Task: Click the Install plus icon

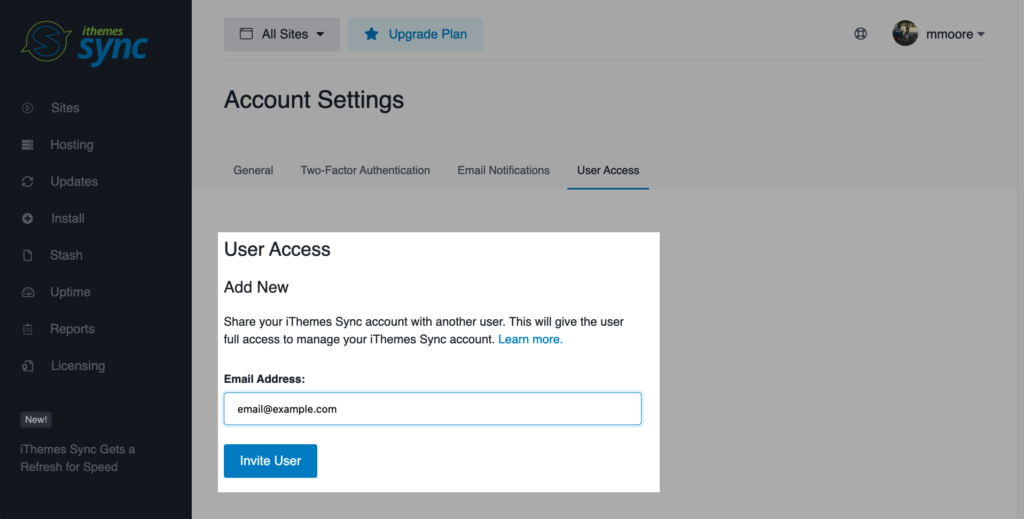Action: [28, 218]
